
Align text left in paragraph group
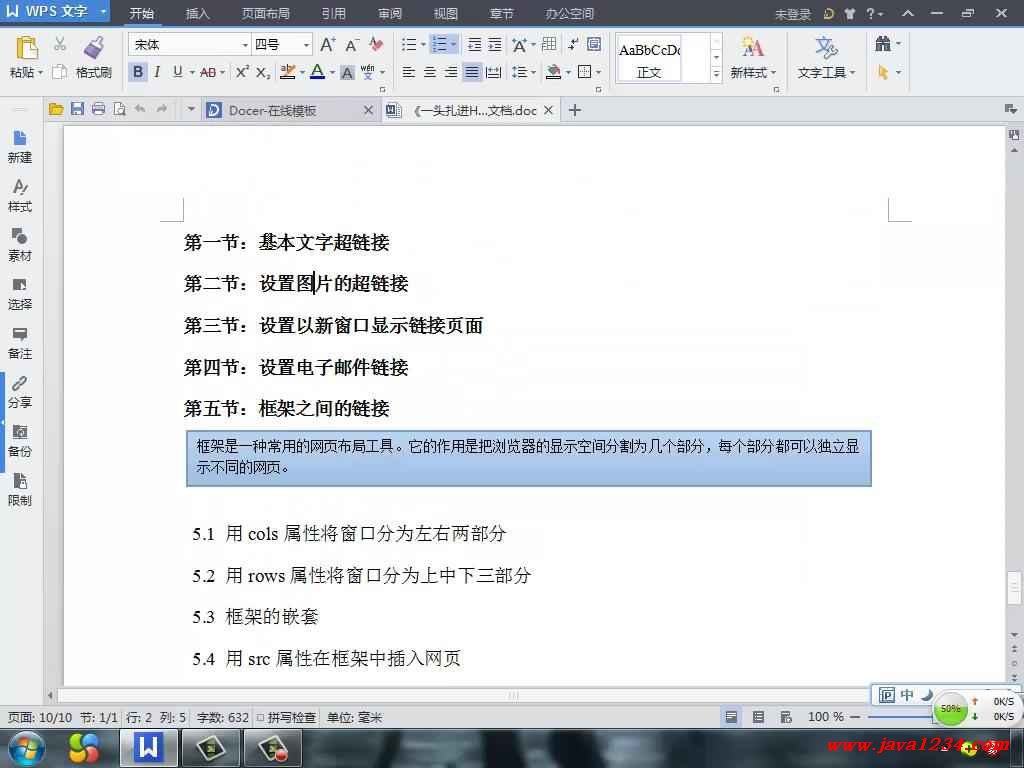point(409,72)
